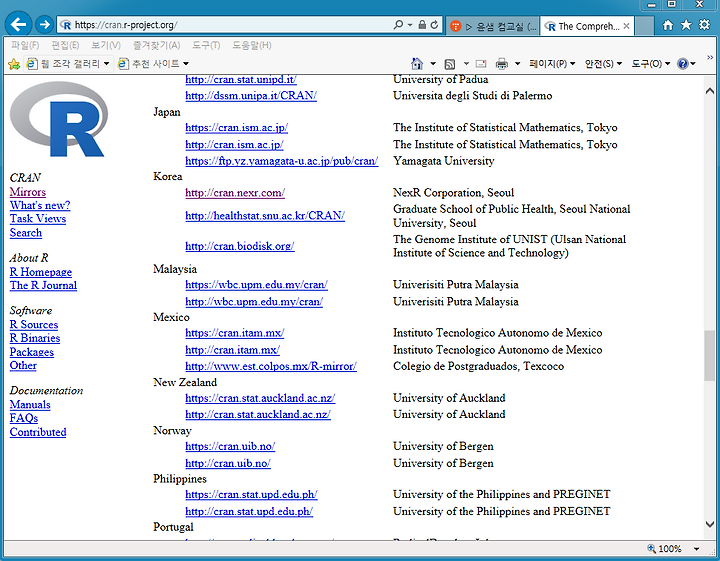
Task: Open the R Binaries link
Action: (35, 338)
